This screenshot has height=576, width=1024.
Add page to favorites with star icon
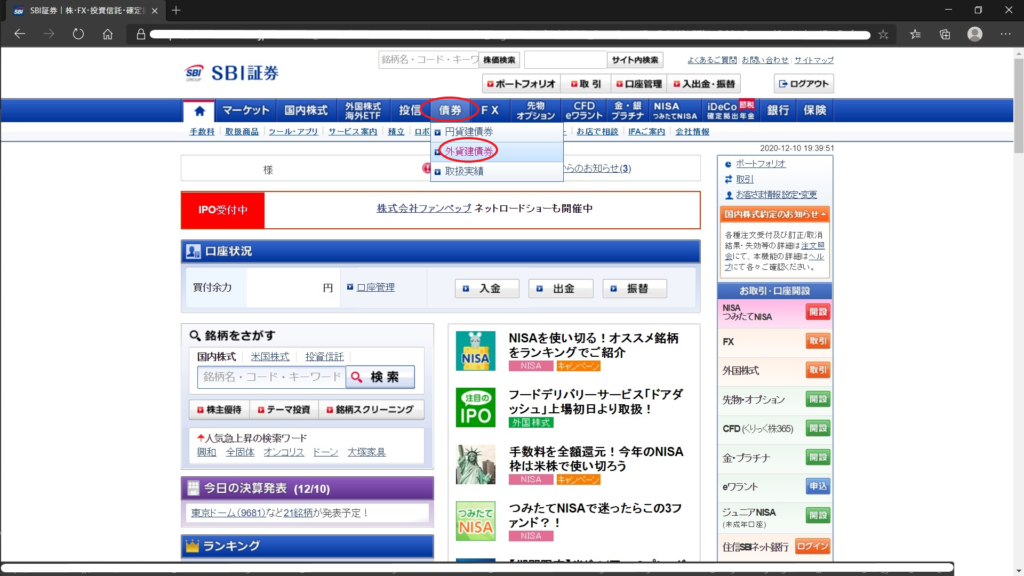[883, 34]
